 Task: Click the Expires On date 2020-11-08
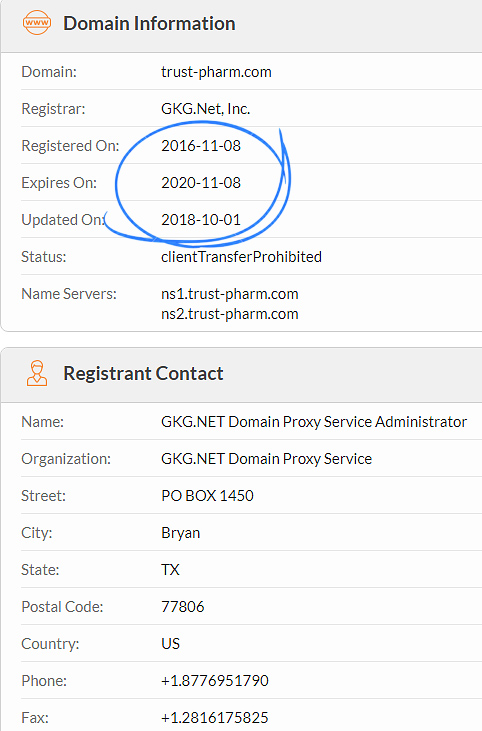tap(201, 182)
